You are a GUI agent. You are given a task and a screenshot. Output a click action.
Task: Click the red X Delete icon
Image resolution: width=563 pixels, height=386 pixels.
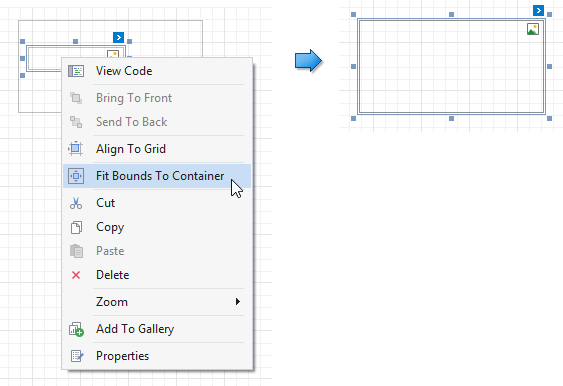tap(76, 275)
